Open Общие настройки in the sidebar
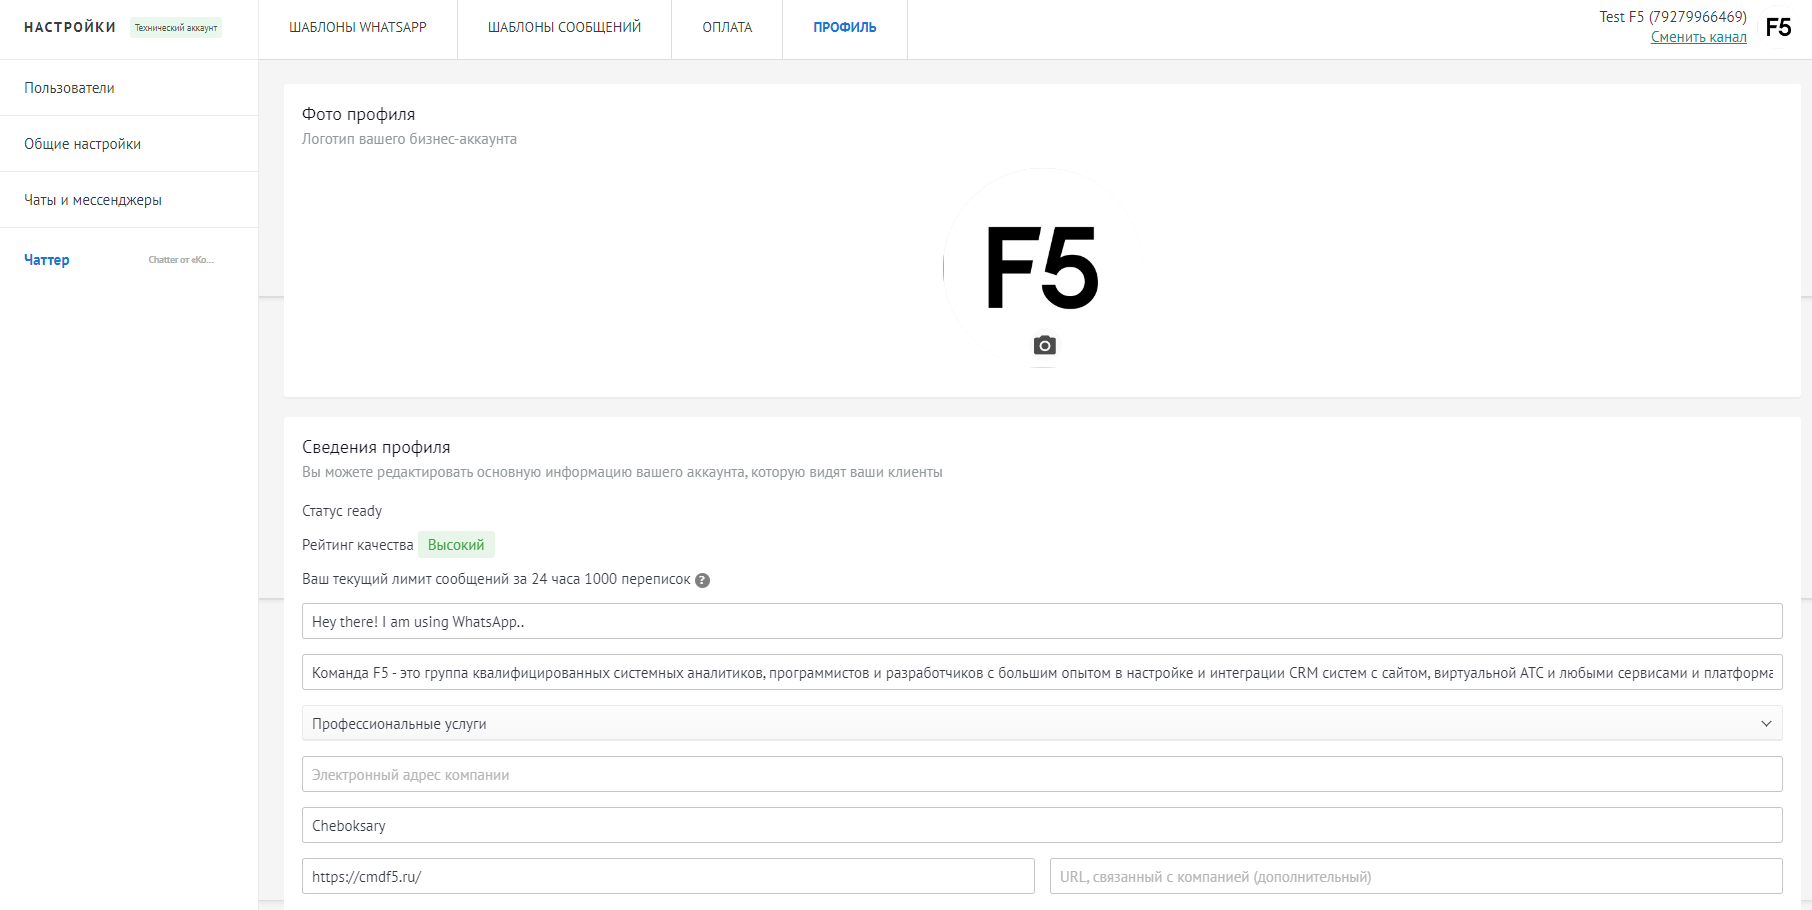This screenshot has height=910, width=1812. [x=129, y=144]
